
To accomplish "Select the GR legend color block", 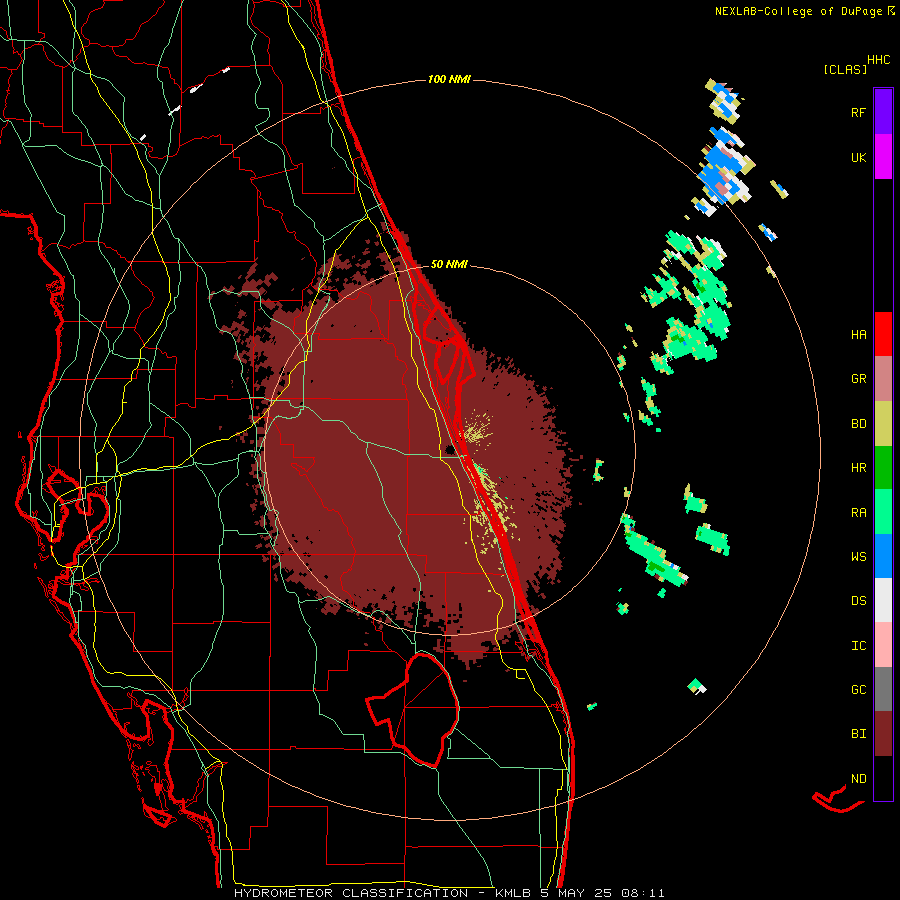I will tap(883, 379).
